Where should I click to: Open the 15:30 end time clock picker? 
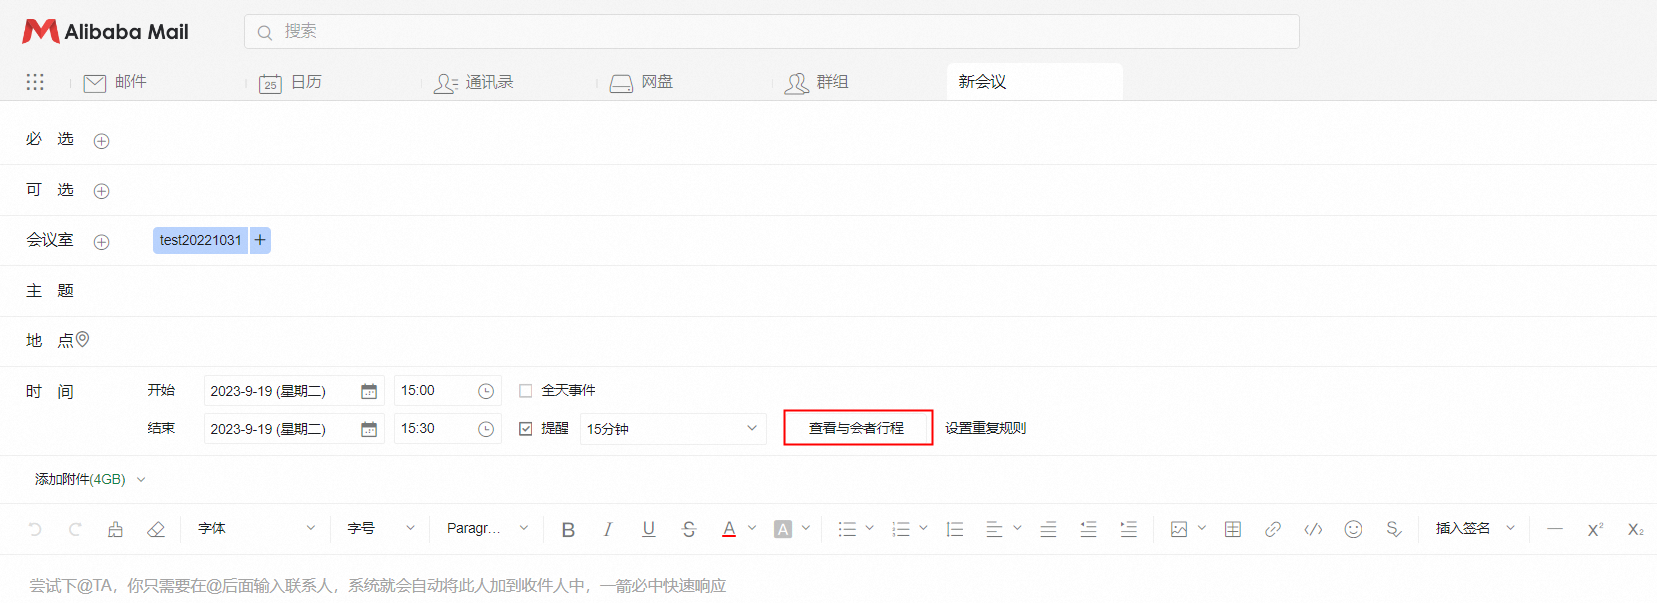tap(486, 429)
